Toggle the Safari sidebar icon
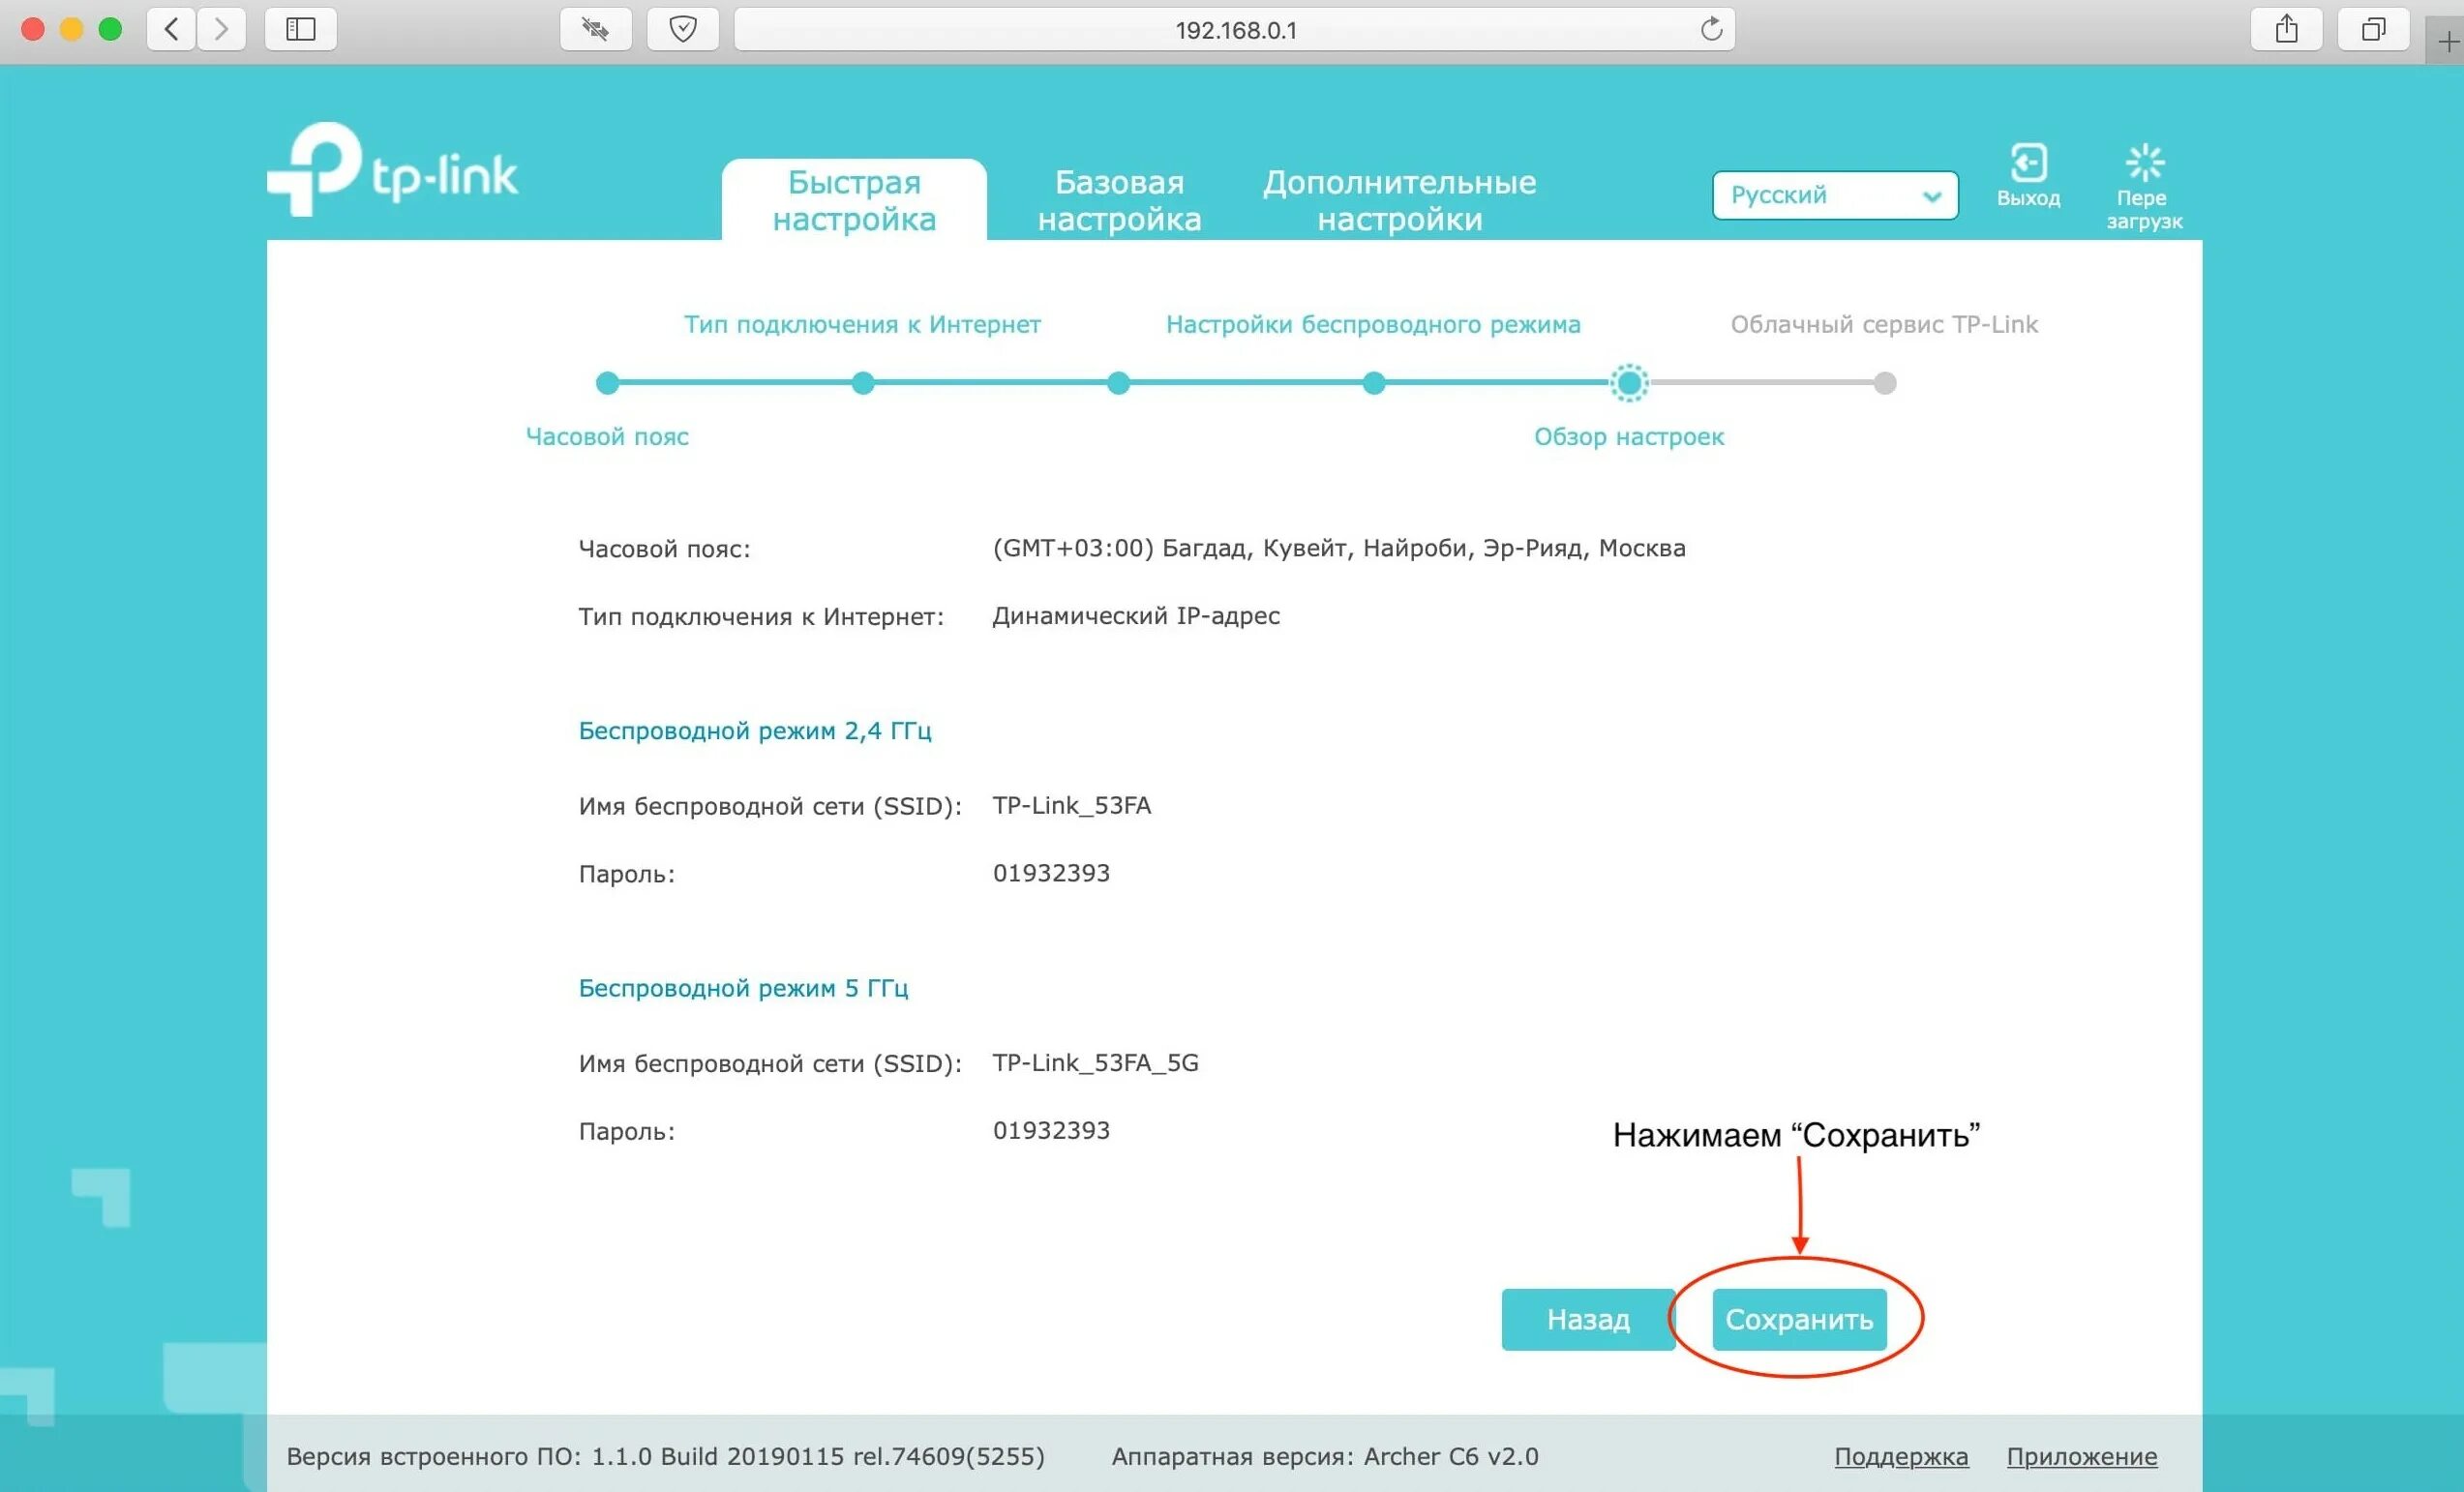This screenshot has width=2464, height=1492. tap(300, 29)
